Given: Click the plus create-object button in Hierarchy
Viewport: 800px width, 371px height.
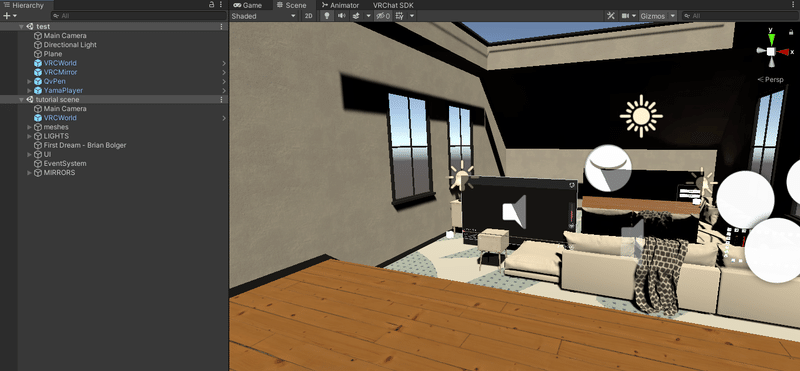Looking at the screenshot, I should pos(7,16).
